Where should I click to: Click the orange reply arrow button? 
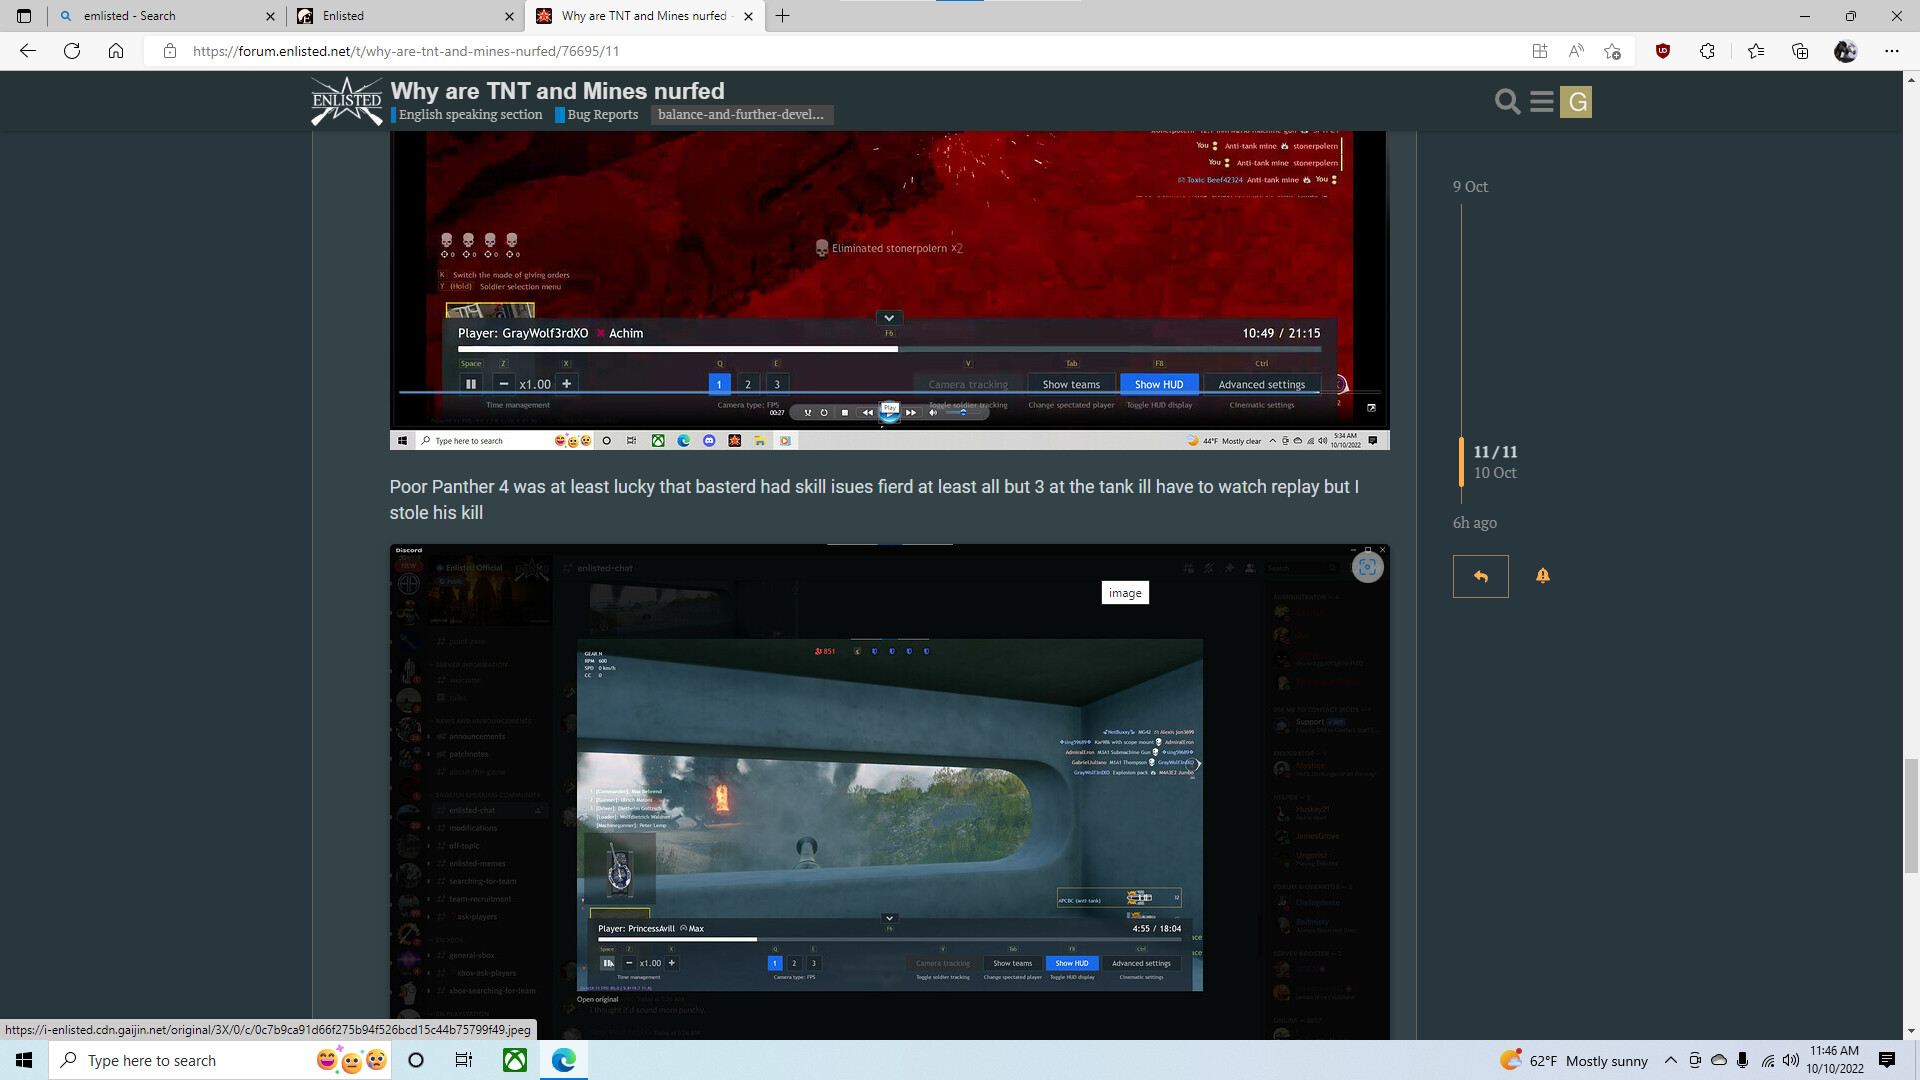1480,576
